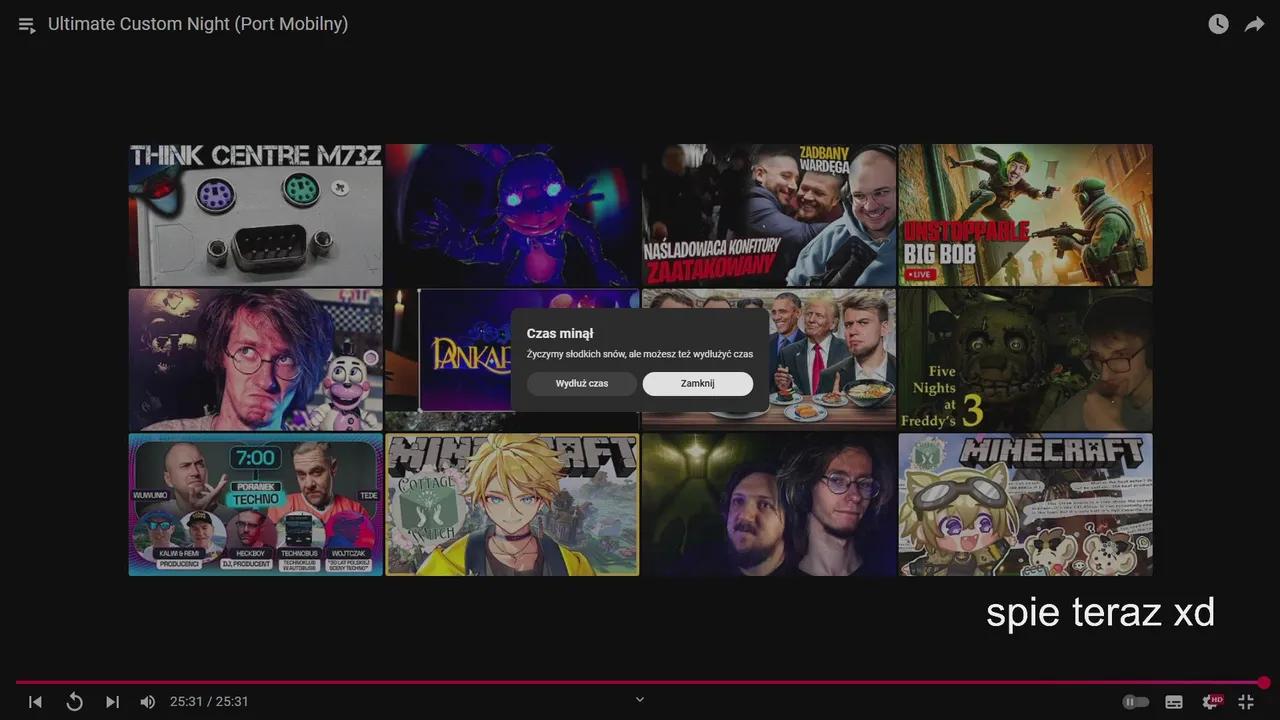The width and height of the screenshot is (1280, 720).
Task: Click the red scrubber handle at the end
Action: tap(1264, 683)
